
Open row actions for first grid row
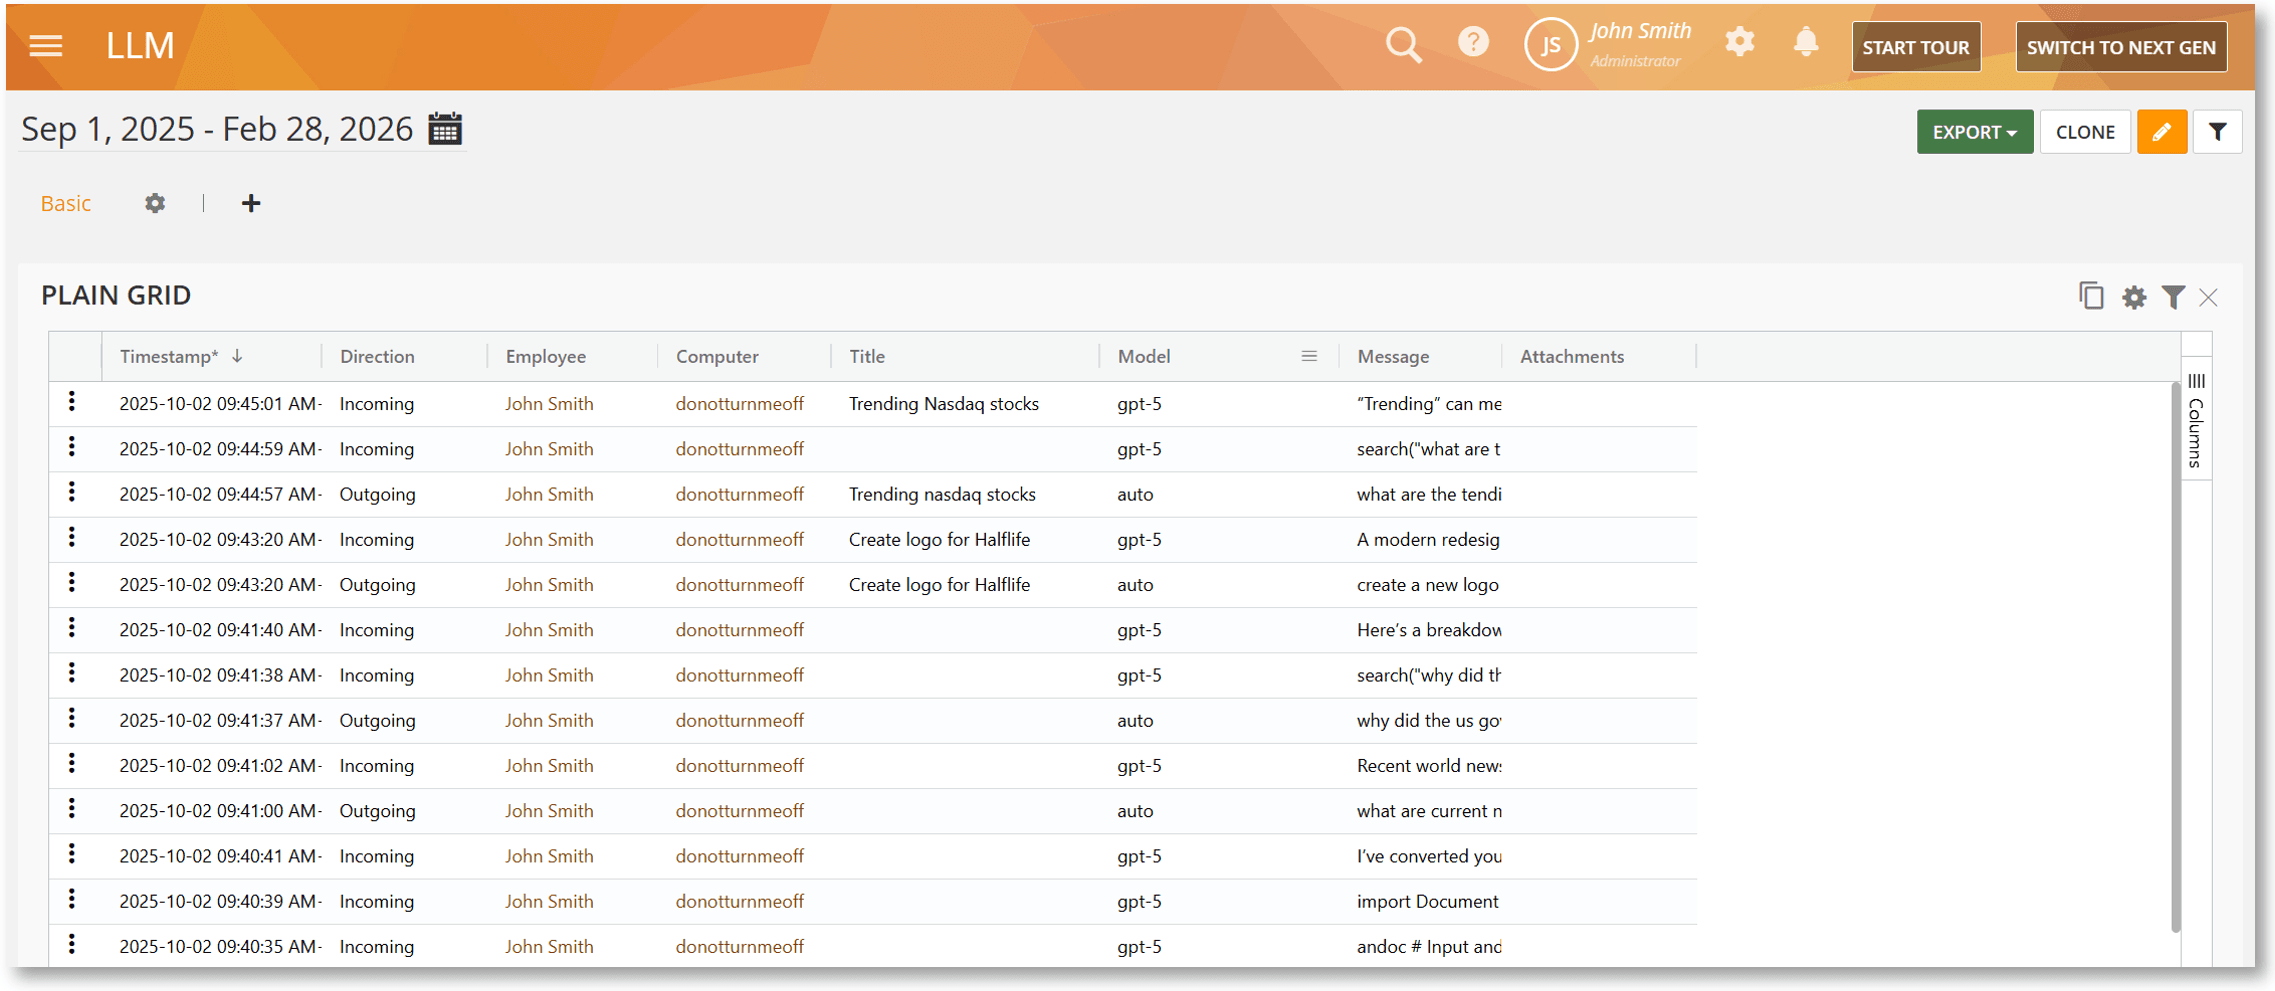pos(72,402)
